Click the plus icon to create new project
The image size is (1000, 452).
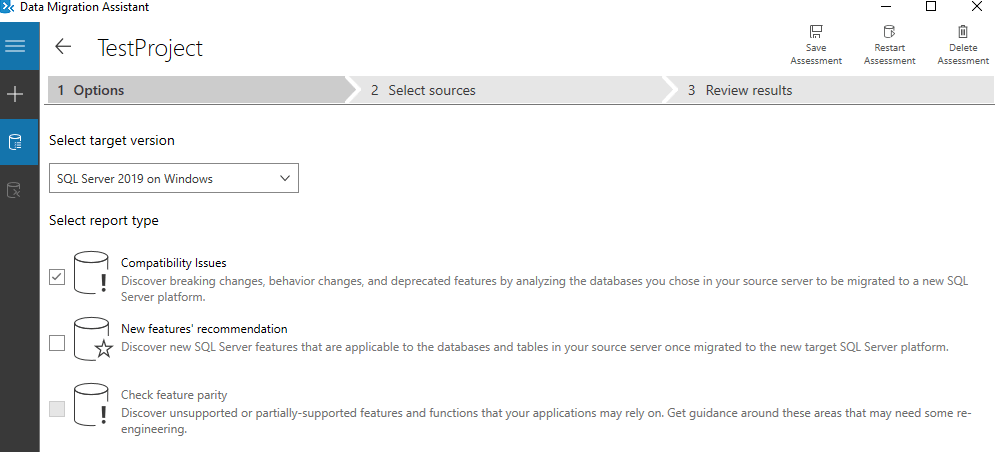(x=15, y=94)
